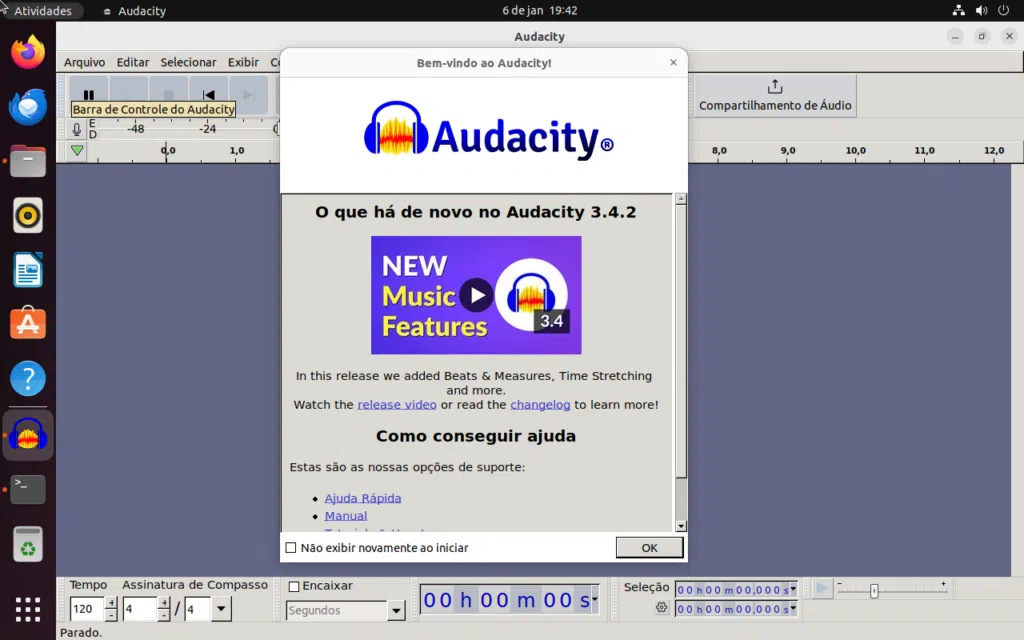Viewport: 1024px width, 640px height.
Task: Play the NEW Music Features video thumbnail
Action: (x=476, y=295)
